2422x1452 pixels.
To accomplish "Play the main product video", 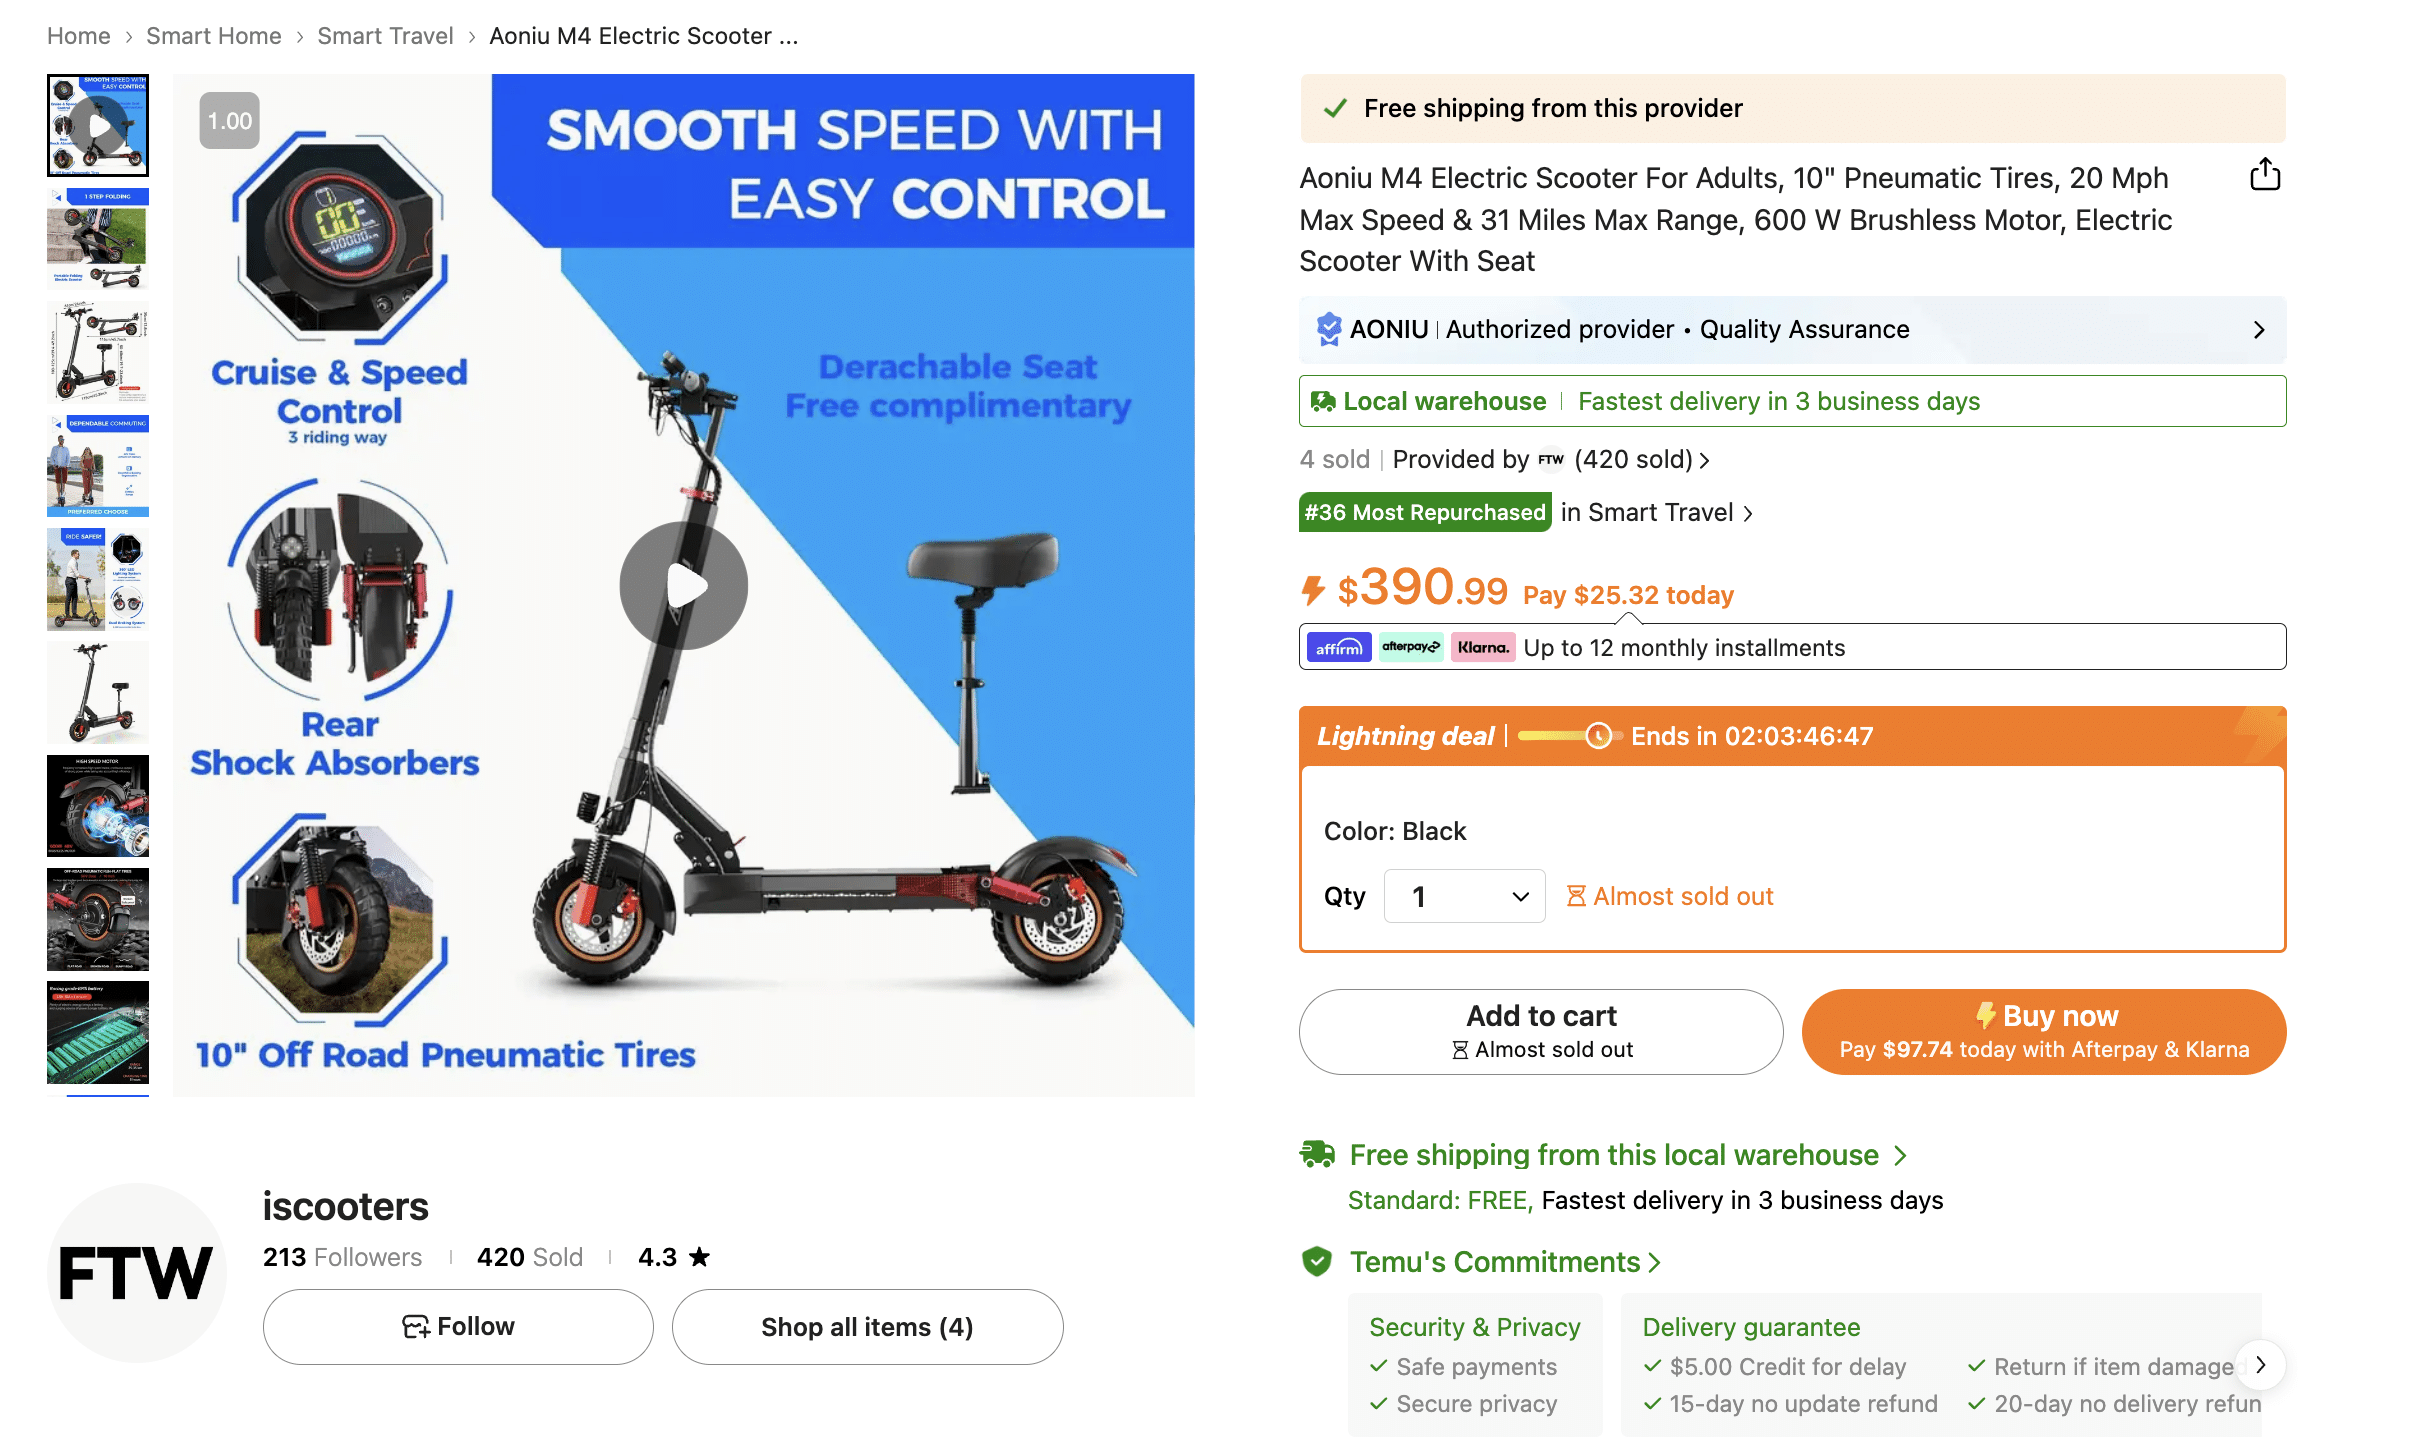I will [683, 585].
